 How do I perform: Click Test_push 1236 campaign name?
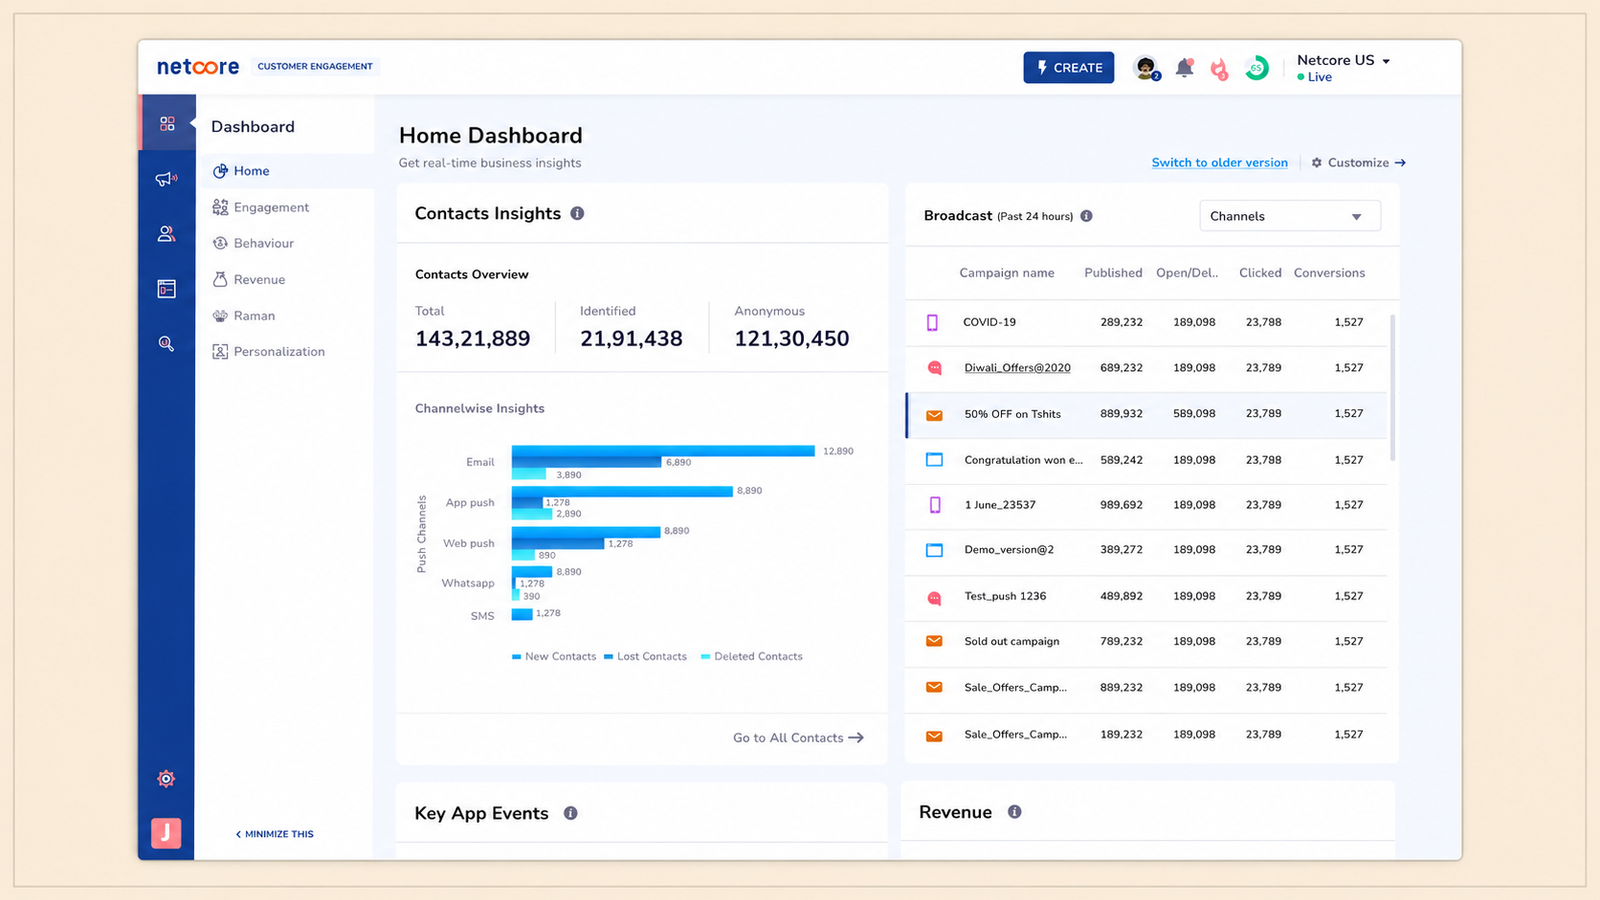coord(1005,596)
